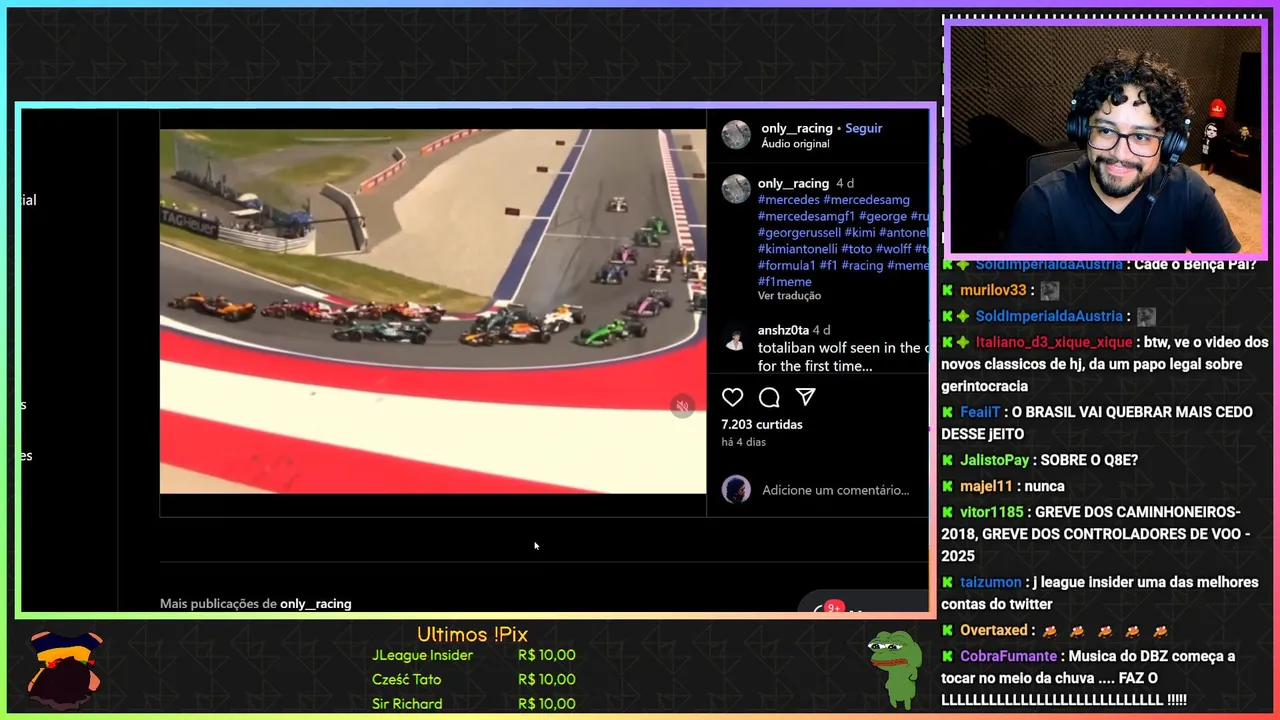Viewport: 1280px width, 720px height.
Task: Click the emote image in murilov33's message
Action: coord(1049,291)
